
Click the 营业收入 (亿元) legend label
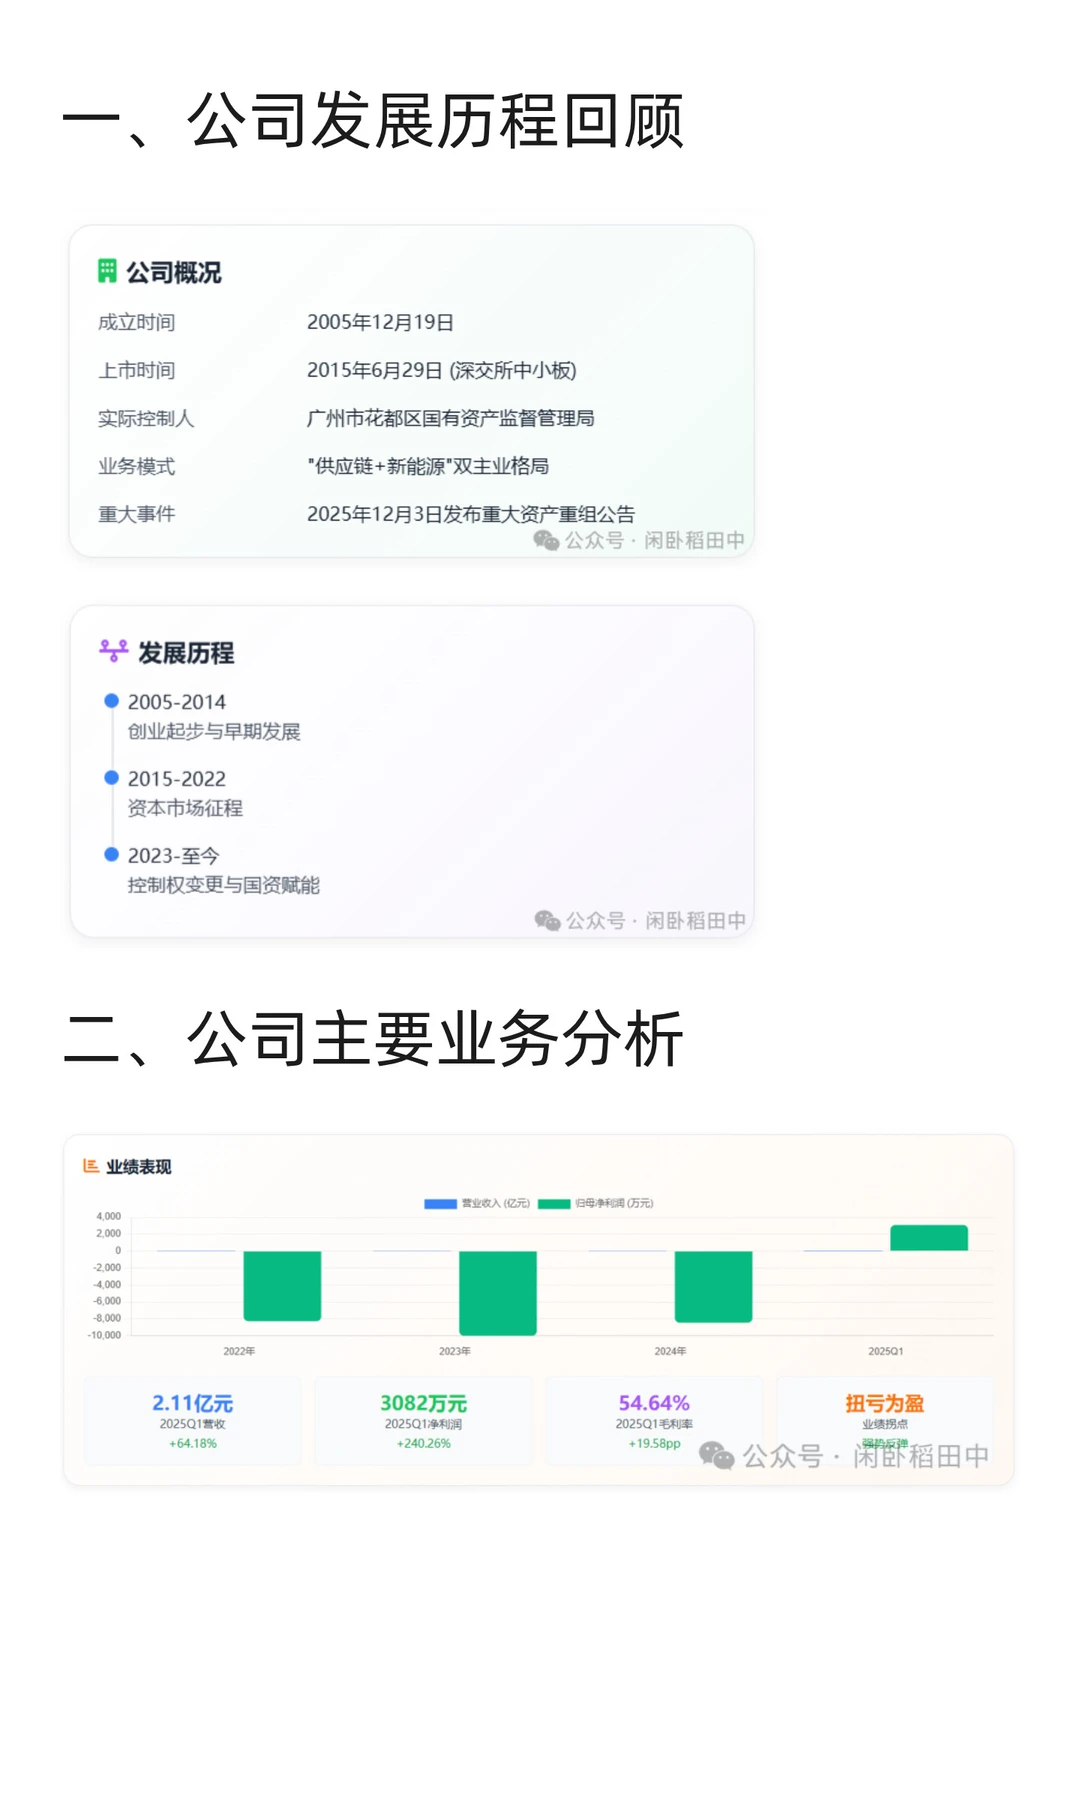(x=496, y=1203)
